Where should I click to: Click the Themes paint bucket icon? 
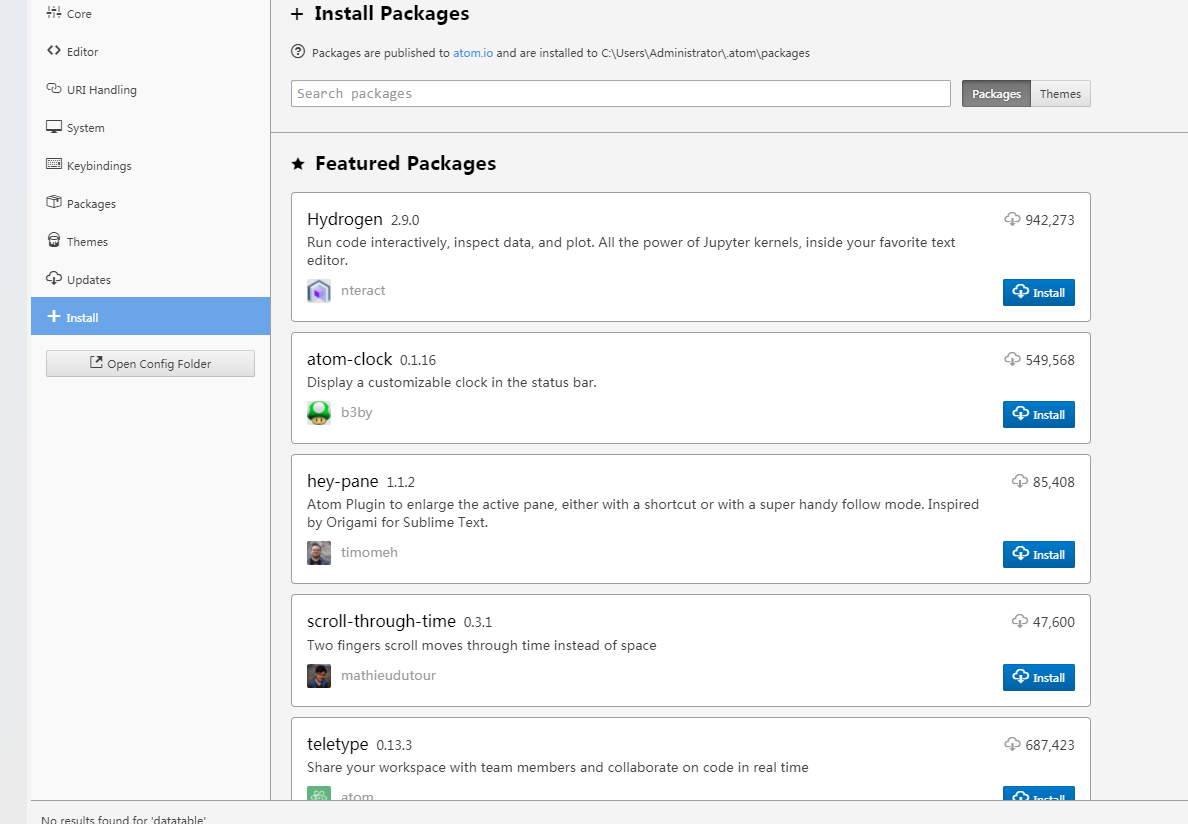click(x=54, y=240)
